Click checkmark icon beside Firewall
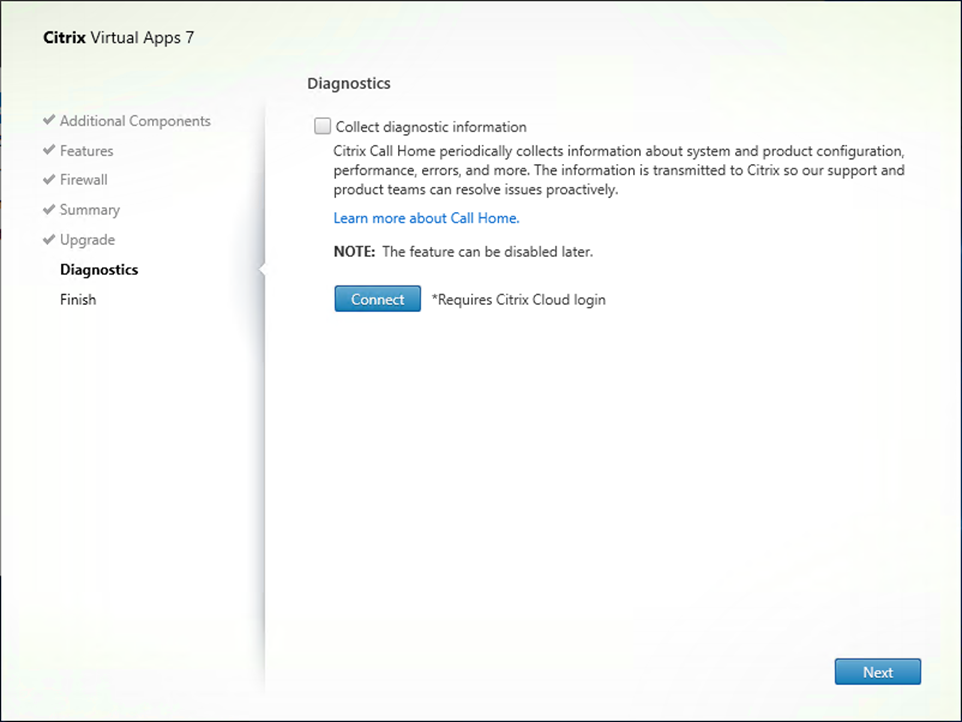Image resolution: width=962 pixels, height=722 pixels. tap(49, 179)
